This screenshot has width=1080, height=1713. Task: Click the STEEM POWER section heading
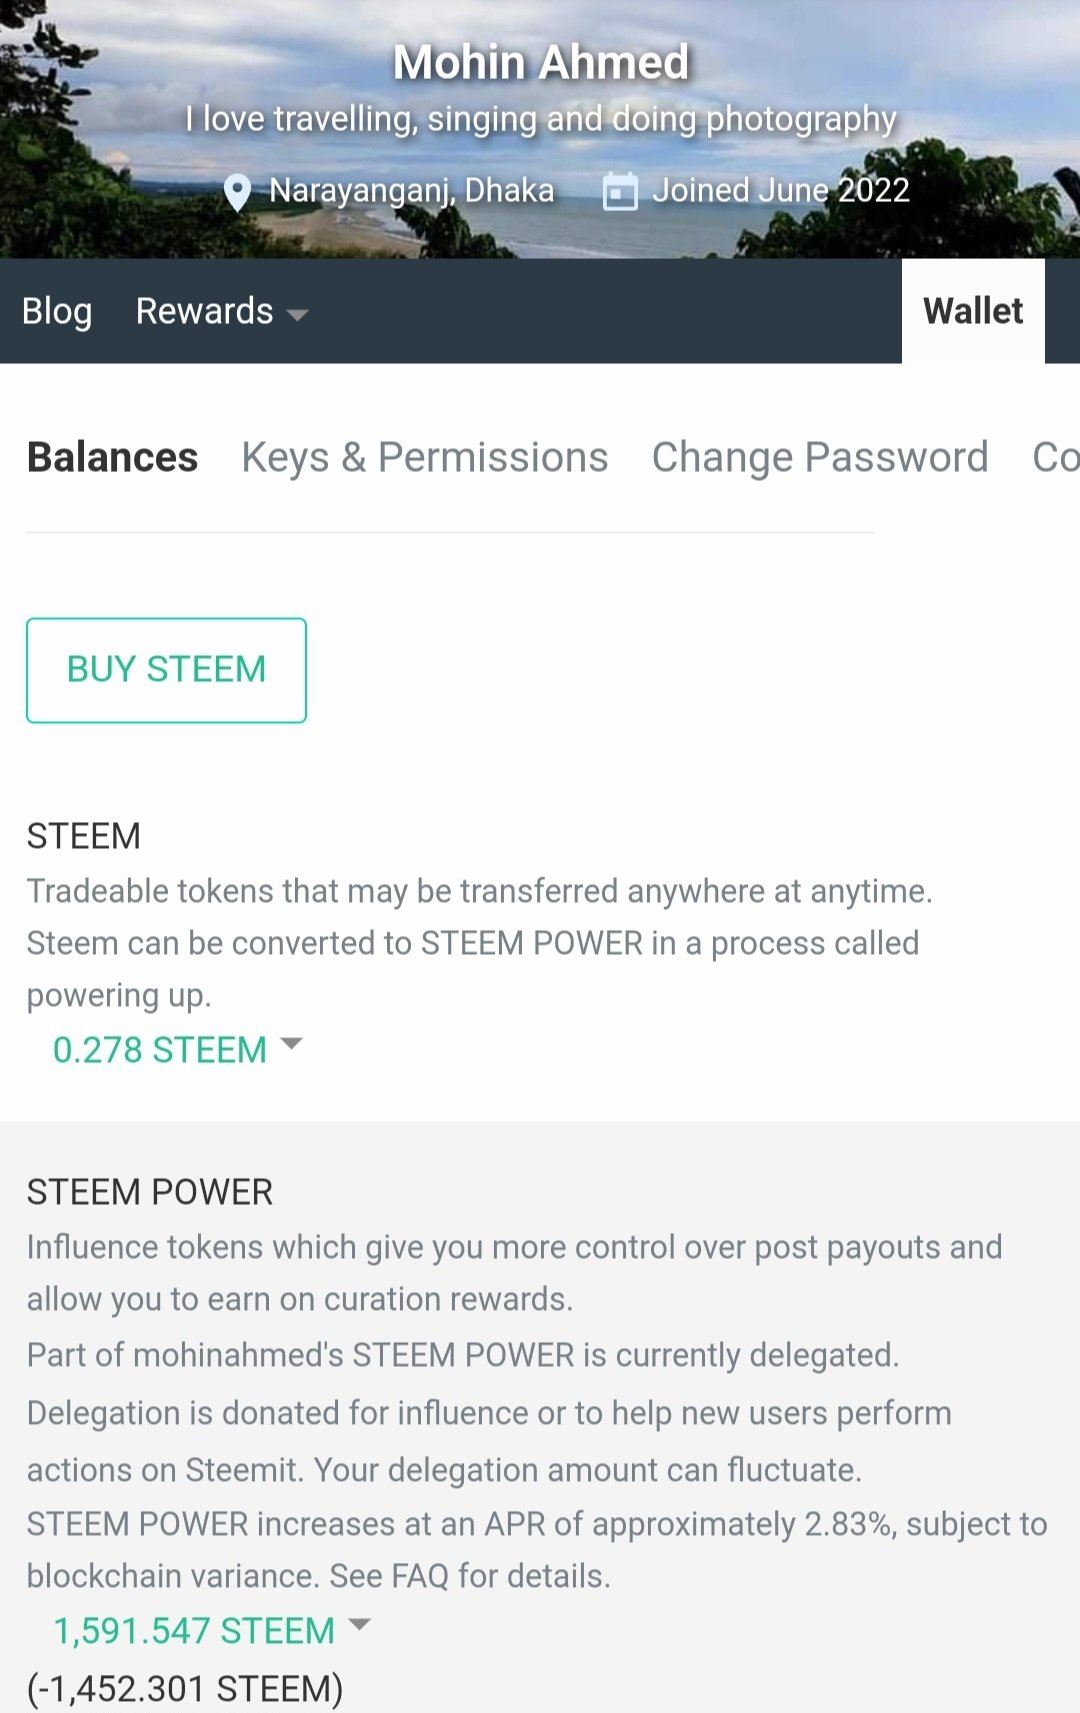click(150, 1192)
